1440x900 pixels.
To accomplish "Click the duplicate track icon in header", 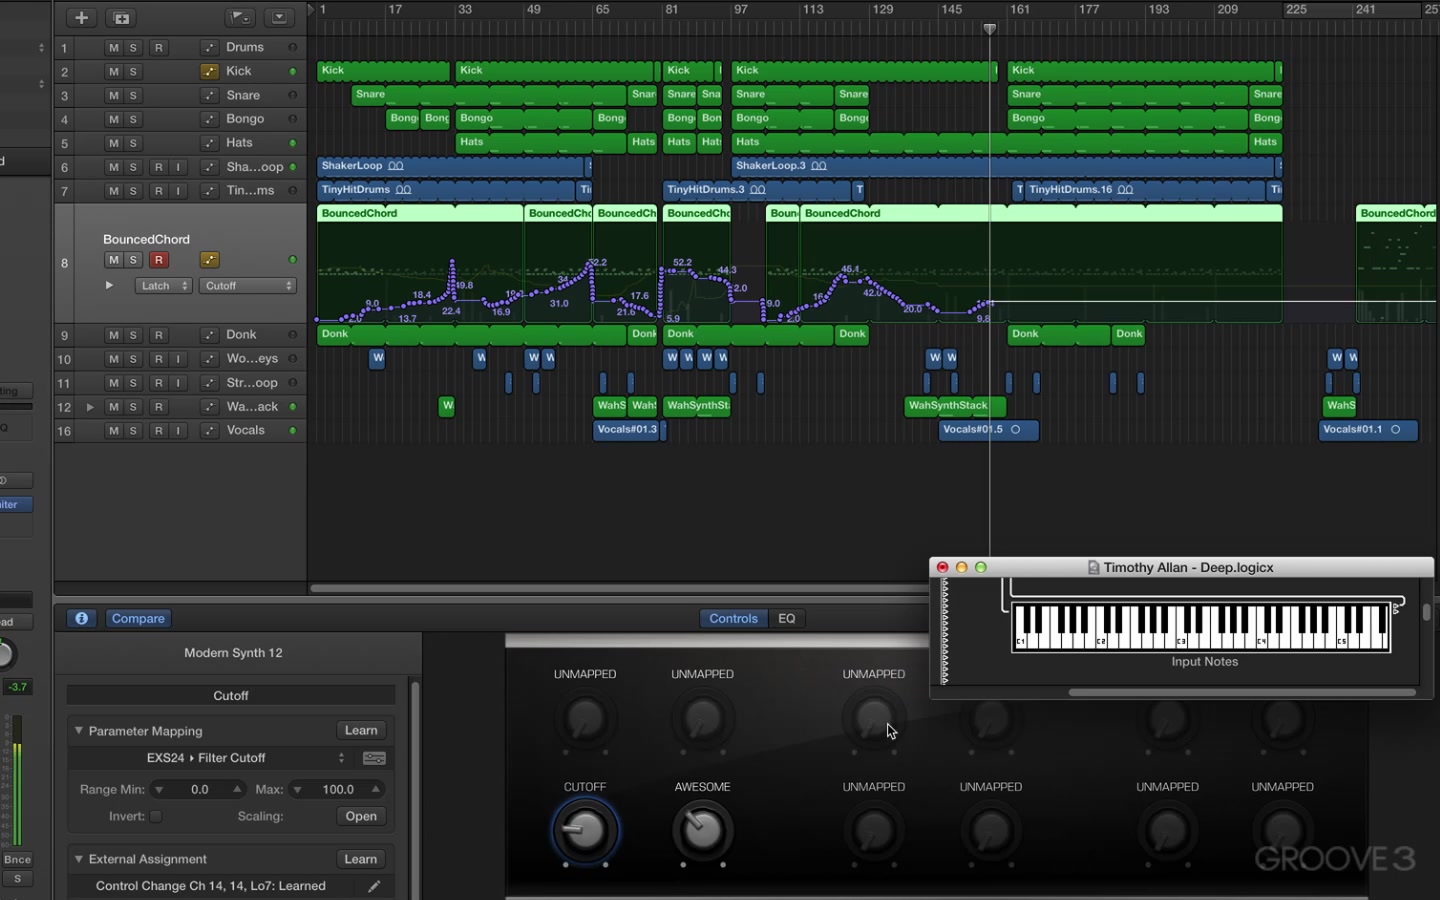I will pyautogui.click(x=121, y=18).
